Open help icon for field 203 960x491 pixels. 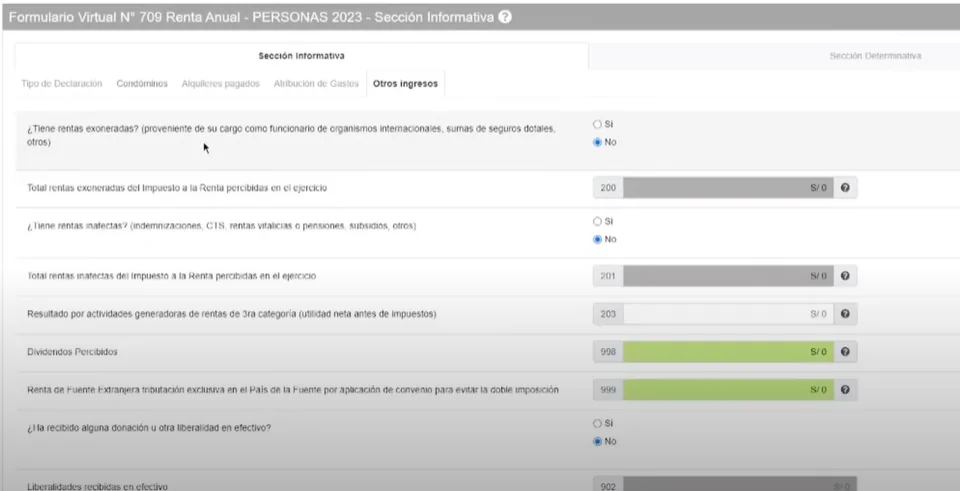pos(846,314)
